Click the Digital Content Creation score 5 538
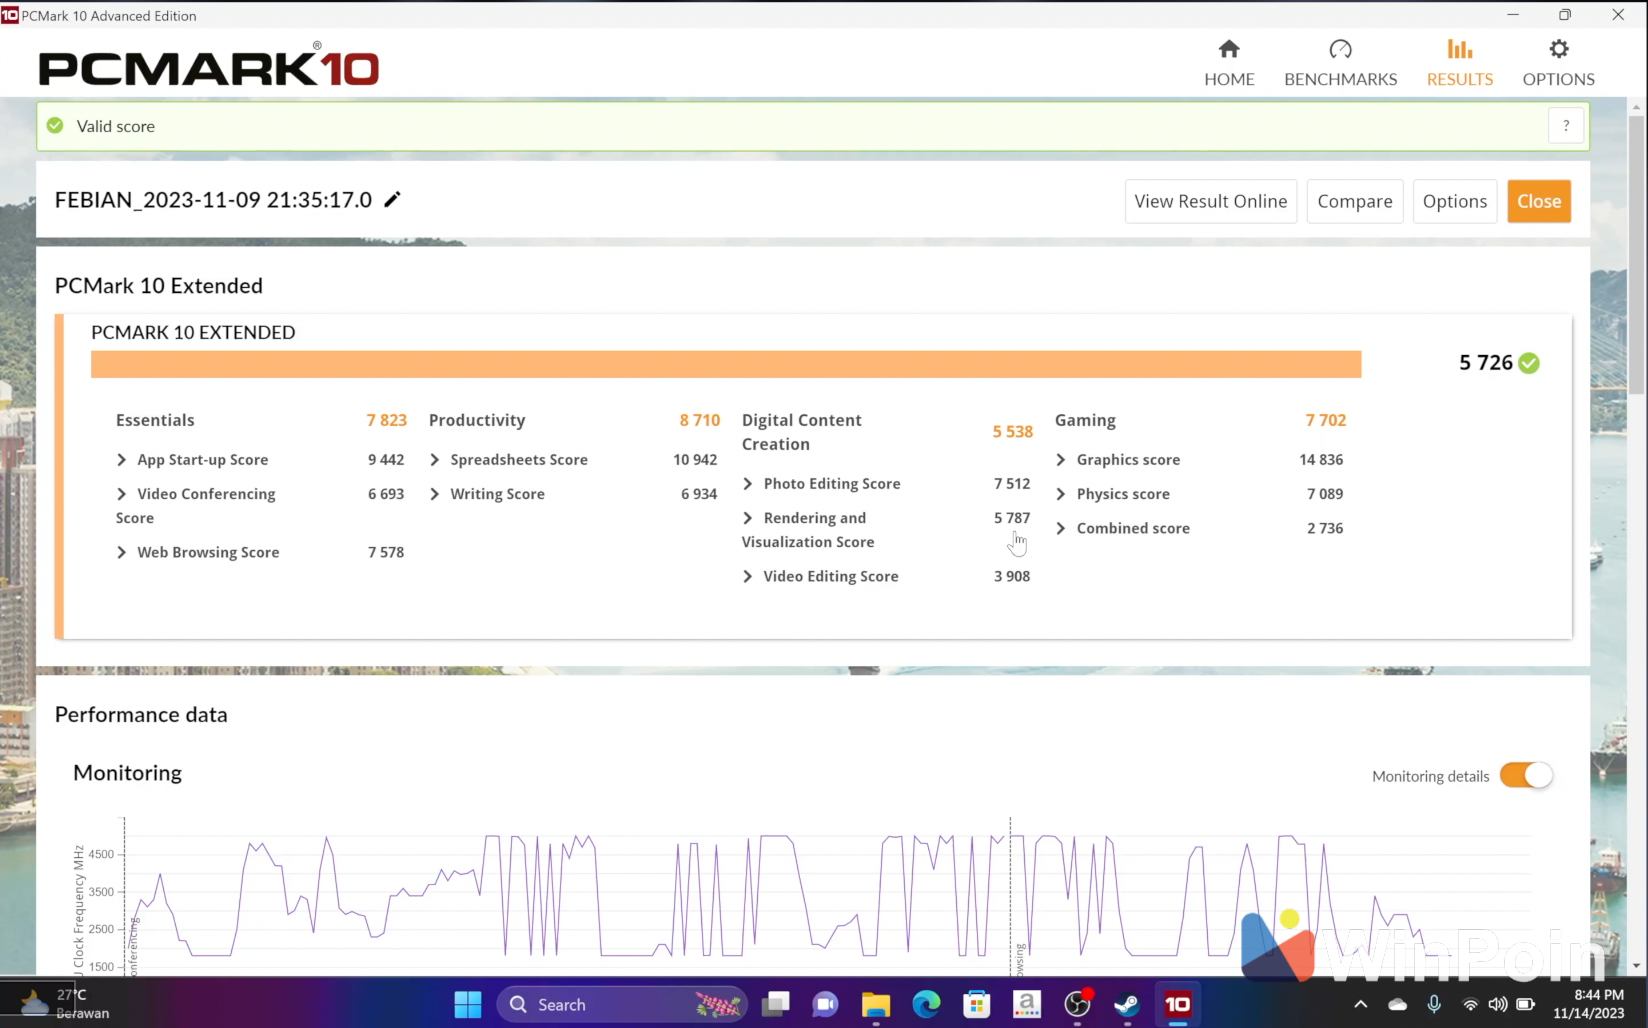This screenshot has width=1648, height=1028. [1012, 432]
